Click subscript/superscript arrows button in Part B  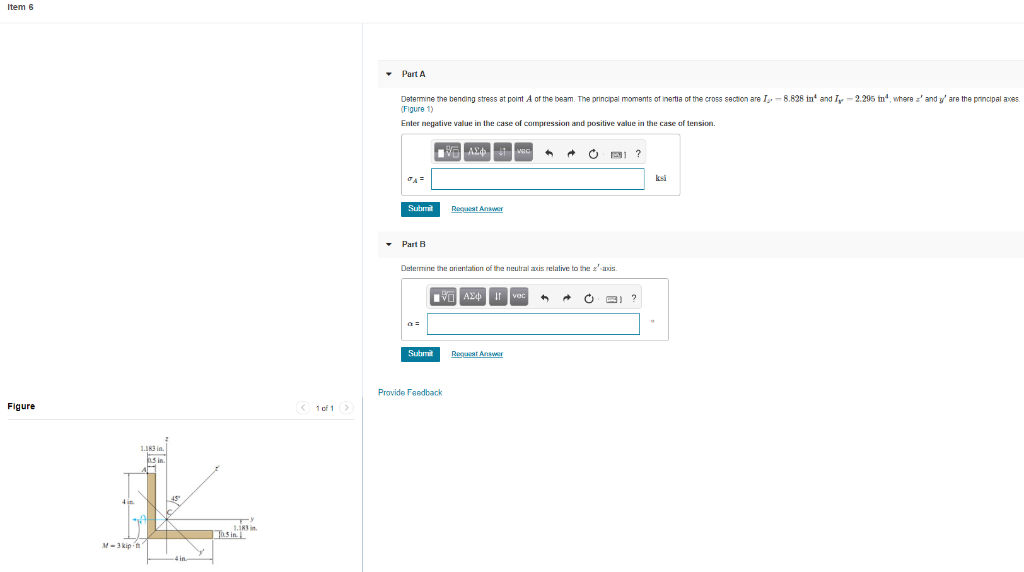498,296
